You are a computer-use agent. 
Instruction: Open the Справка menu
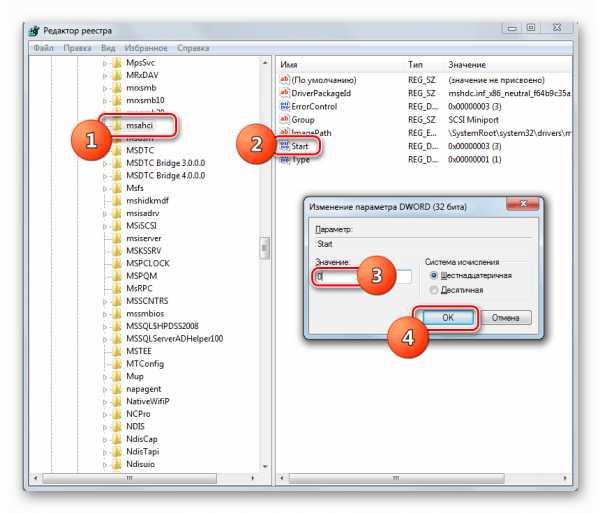[x=193, y=48]
